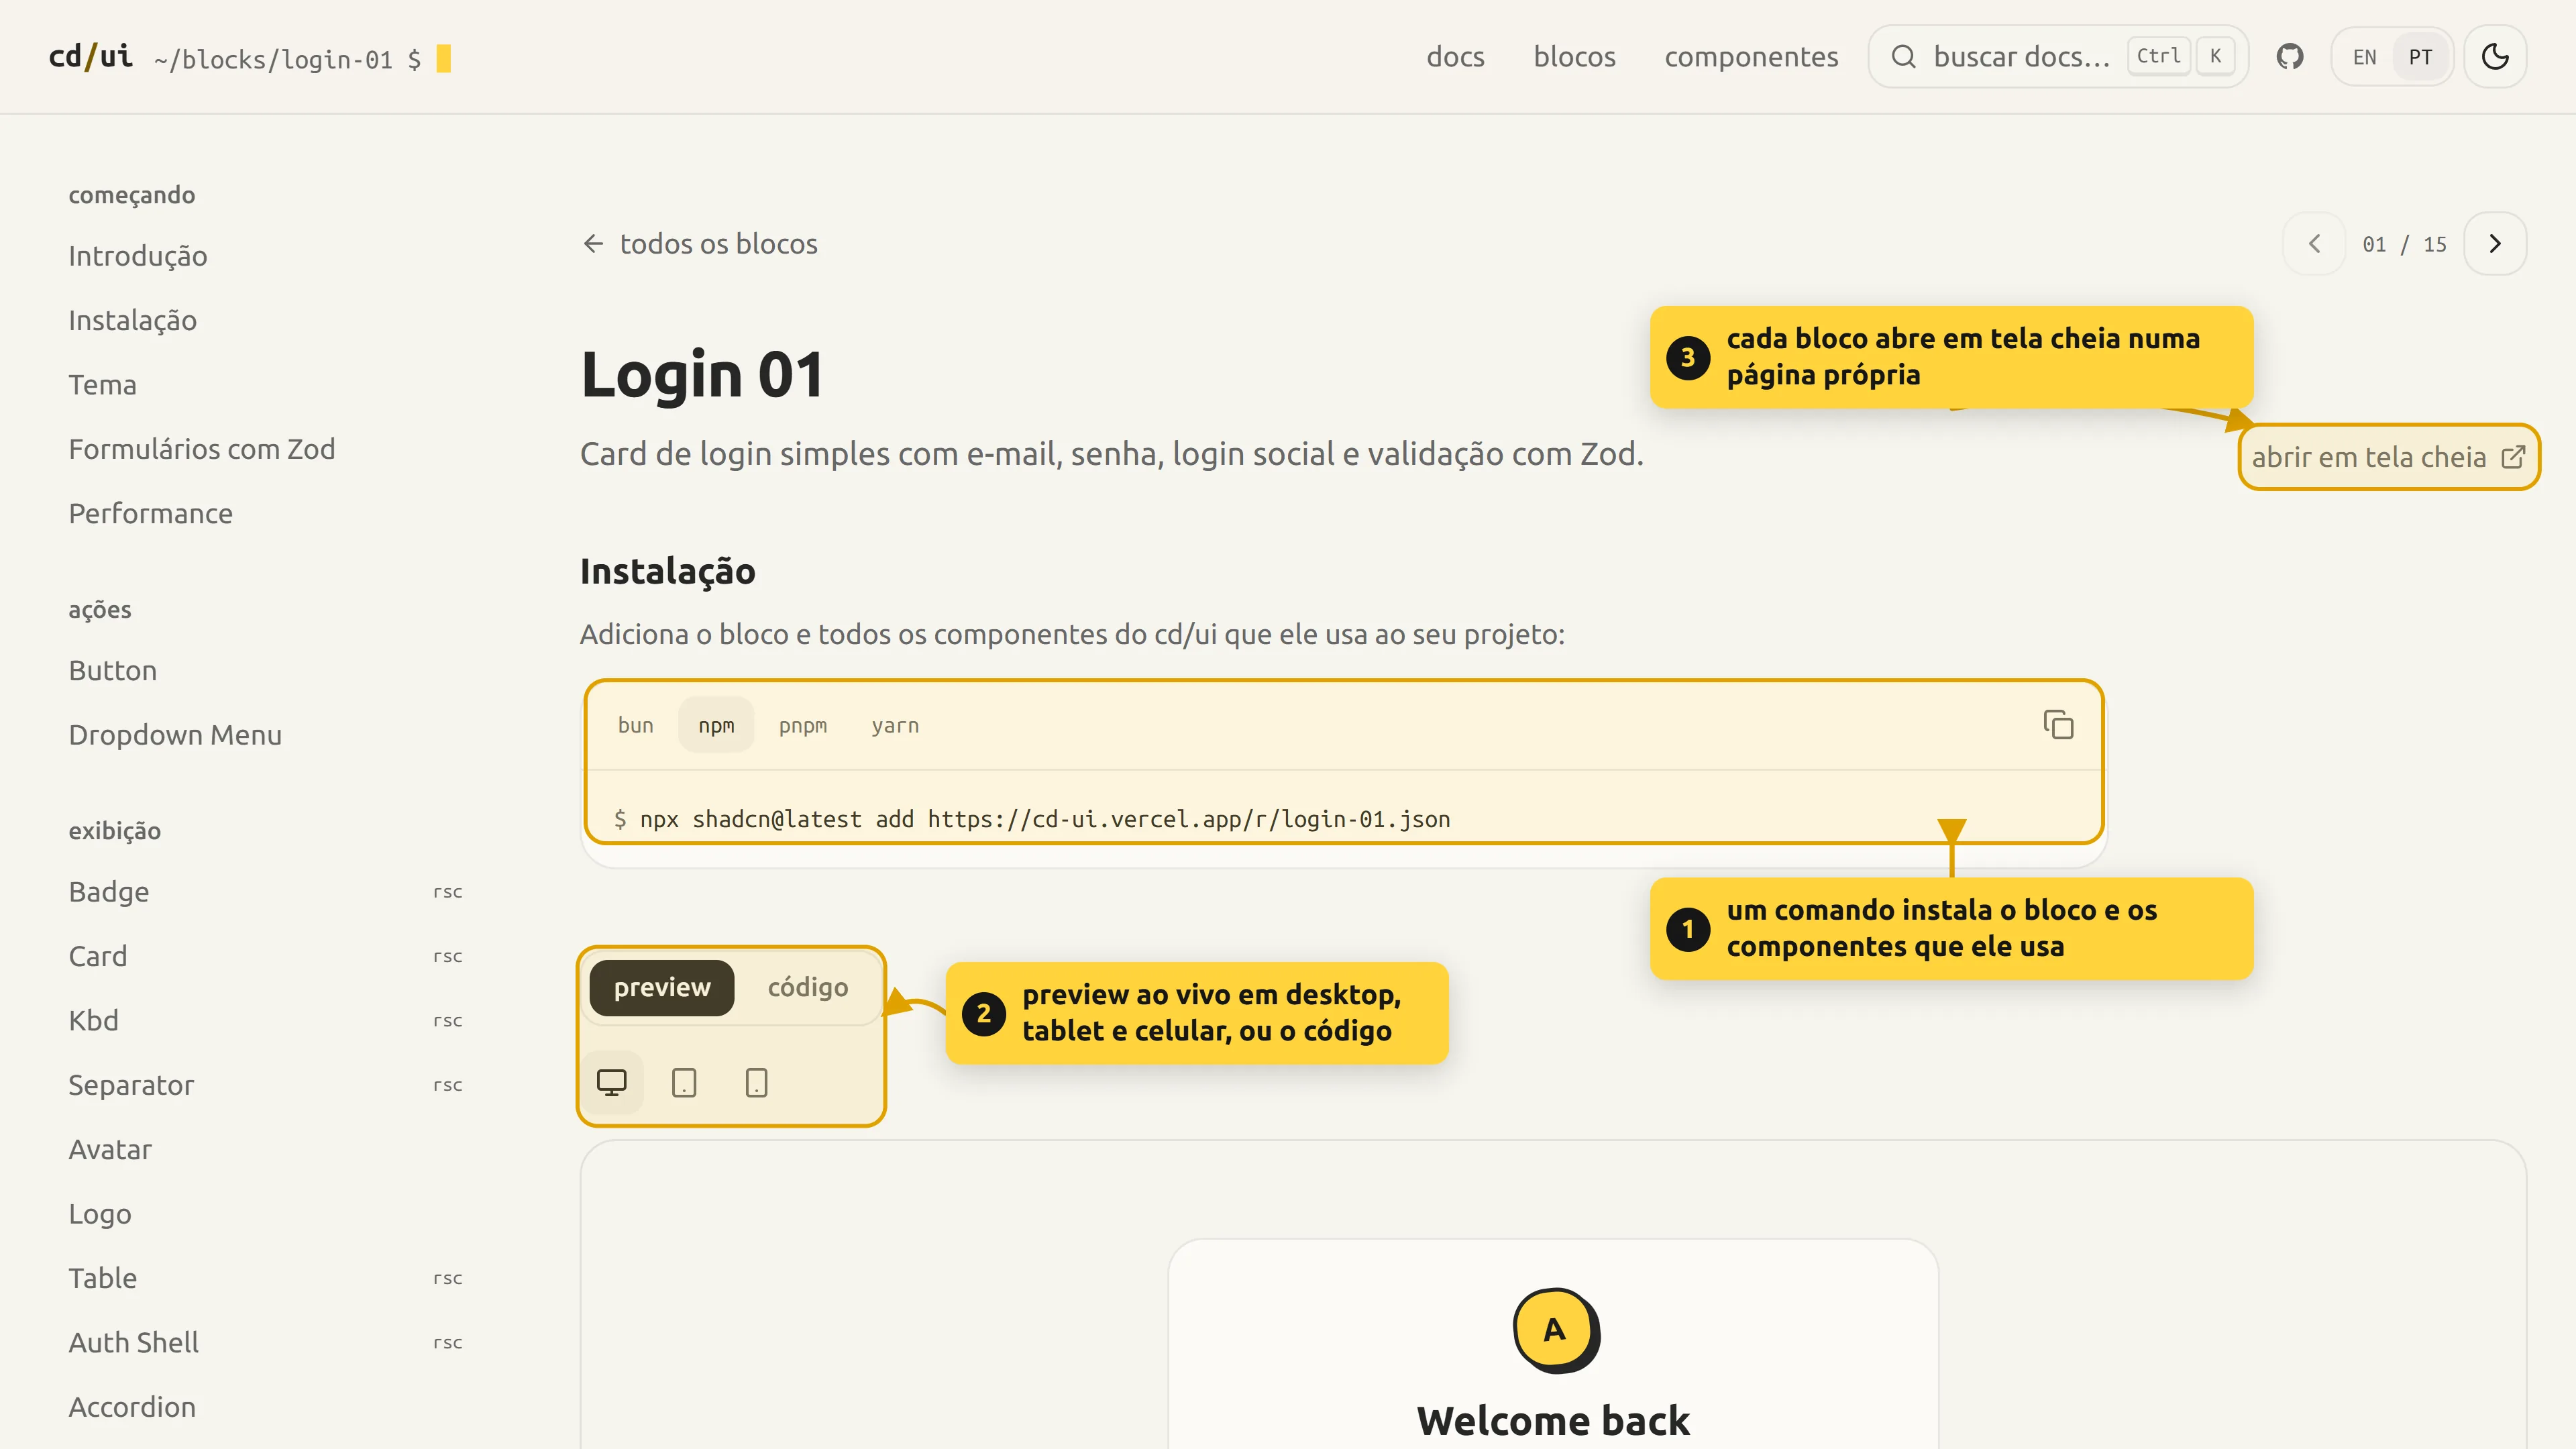
Task: Select the pnpm package manager tab
Action: 803,725
